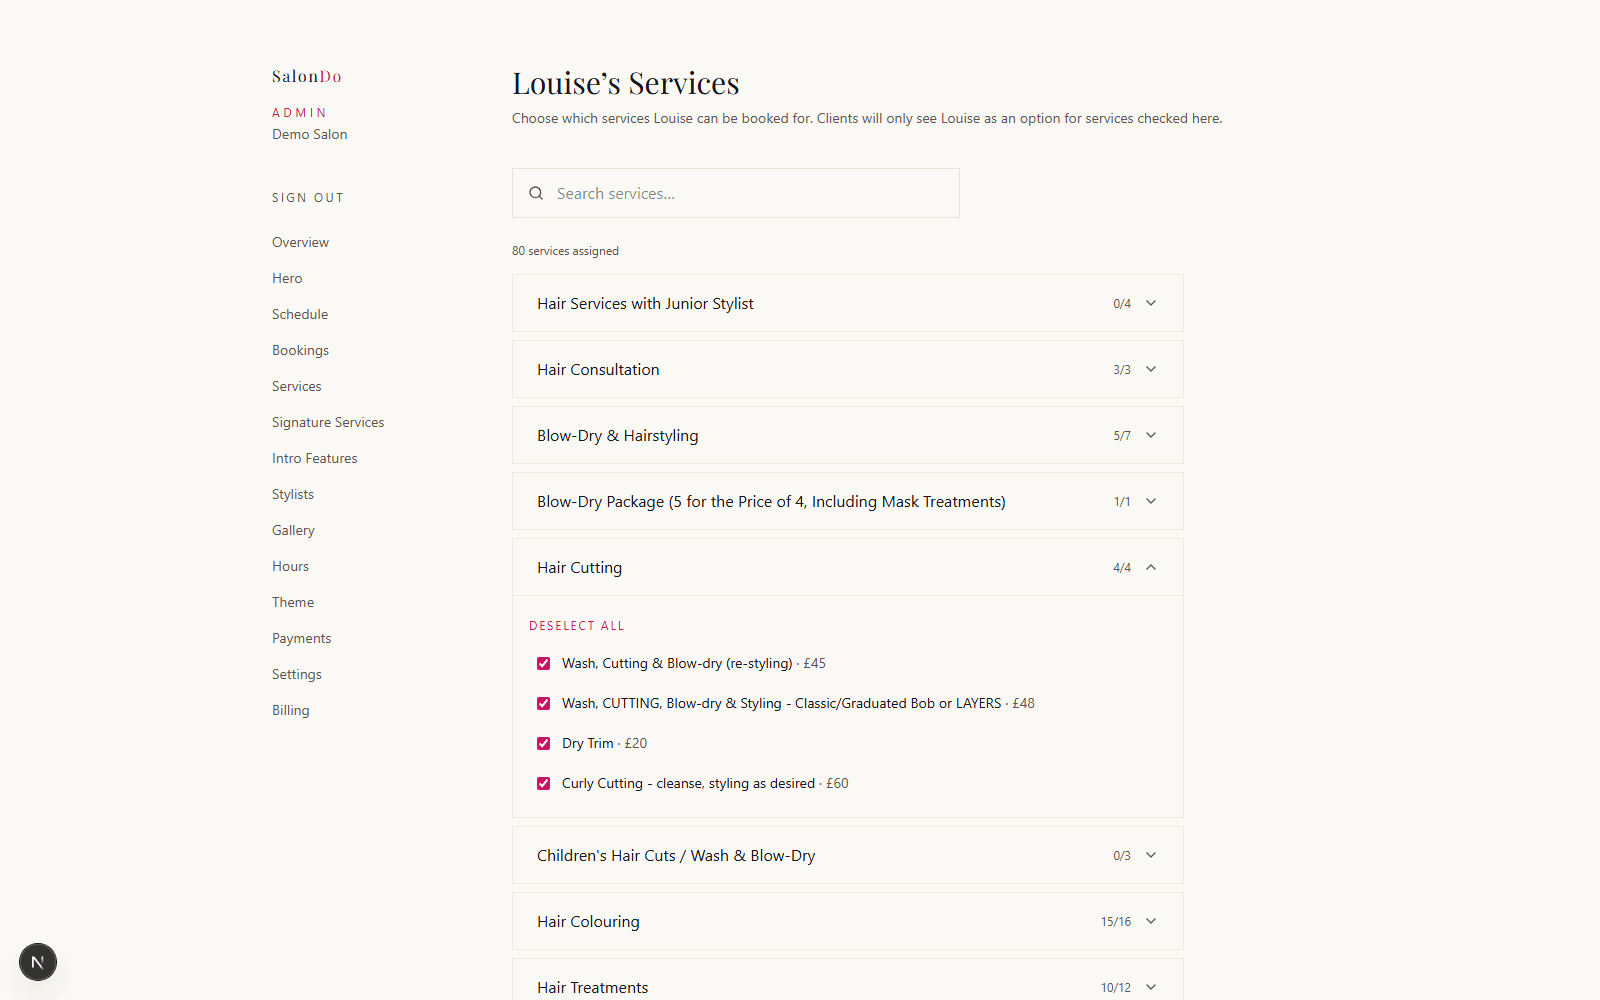
Task: Toggle the Dry Trim checkbox
Action: (x=543, y=743)
